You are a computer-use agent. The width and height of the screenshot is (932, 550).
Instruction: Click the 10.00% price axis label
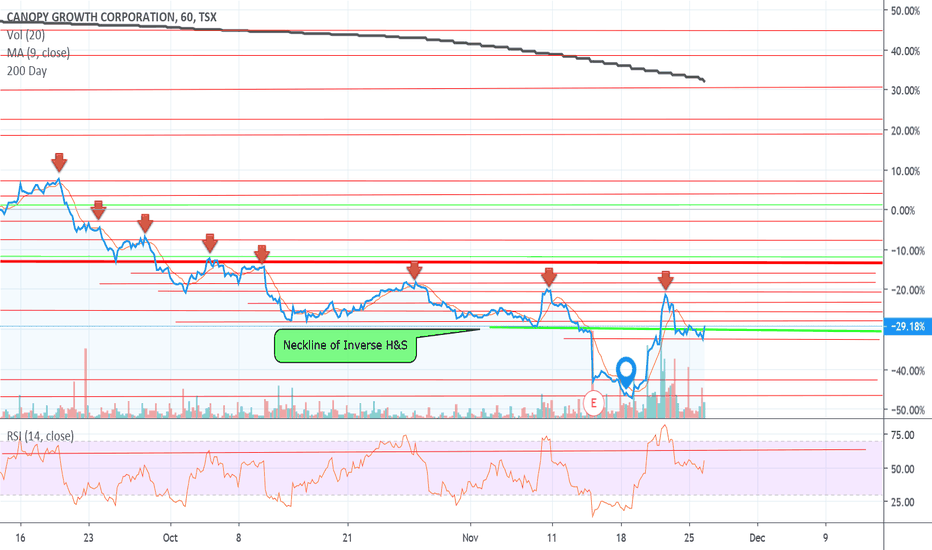coord(905,171)
